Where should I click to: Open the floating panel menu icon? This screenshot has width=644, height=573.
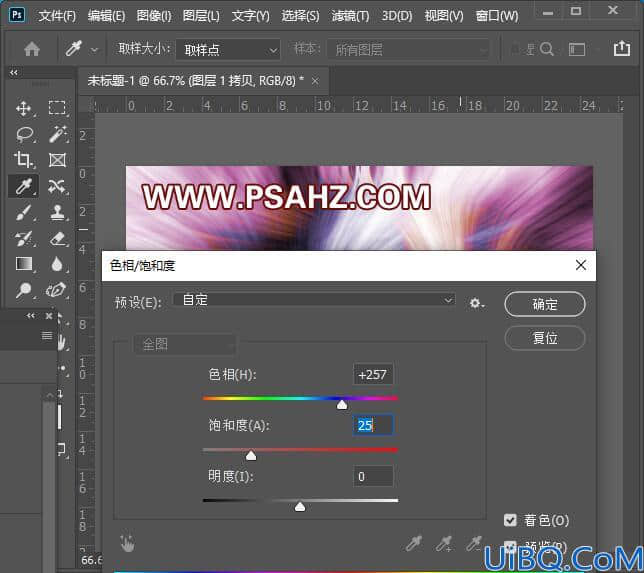pos(47,336)
